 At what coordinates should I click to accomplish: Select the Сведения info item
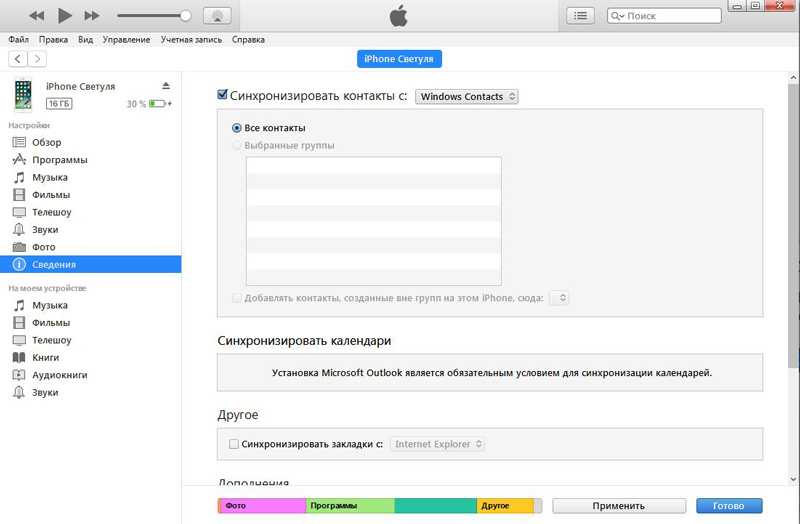90,264
